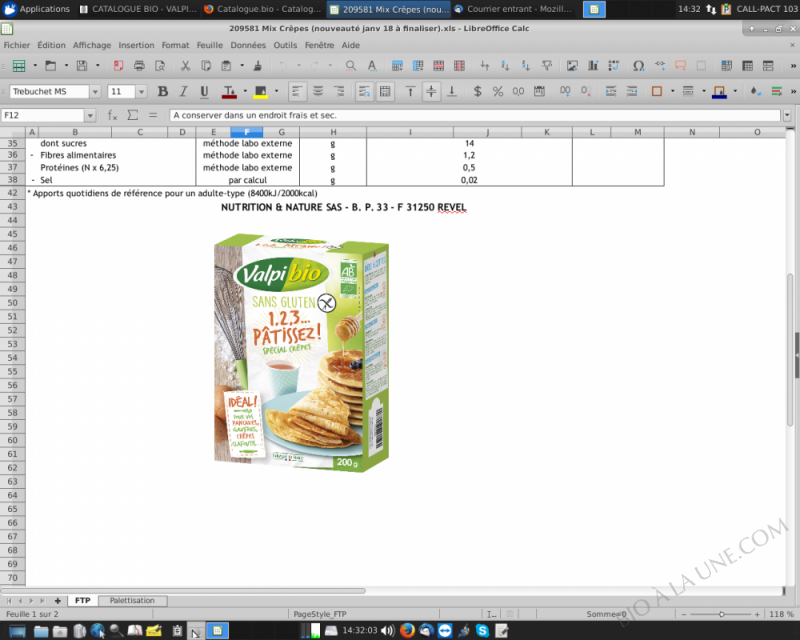Add a new sheet with the plus button

58,601
